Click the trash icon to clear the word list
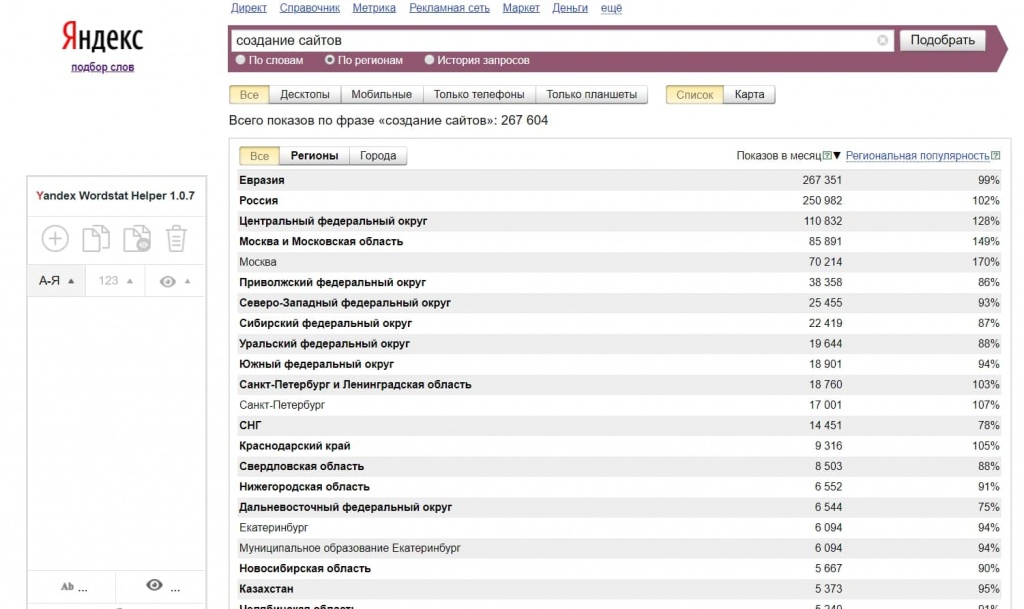 175,238
